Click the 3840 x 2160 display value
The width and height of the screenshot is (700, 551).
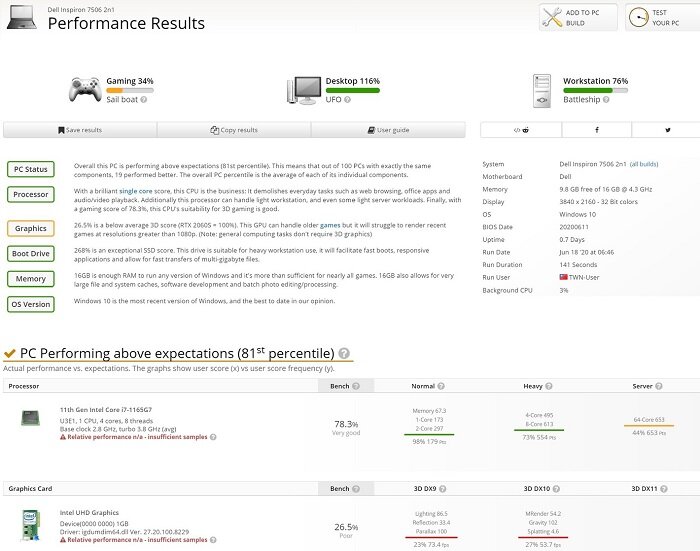(x=598, y=202)
